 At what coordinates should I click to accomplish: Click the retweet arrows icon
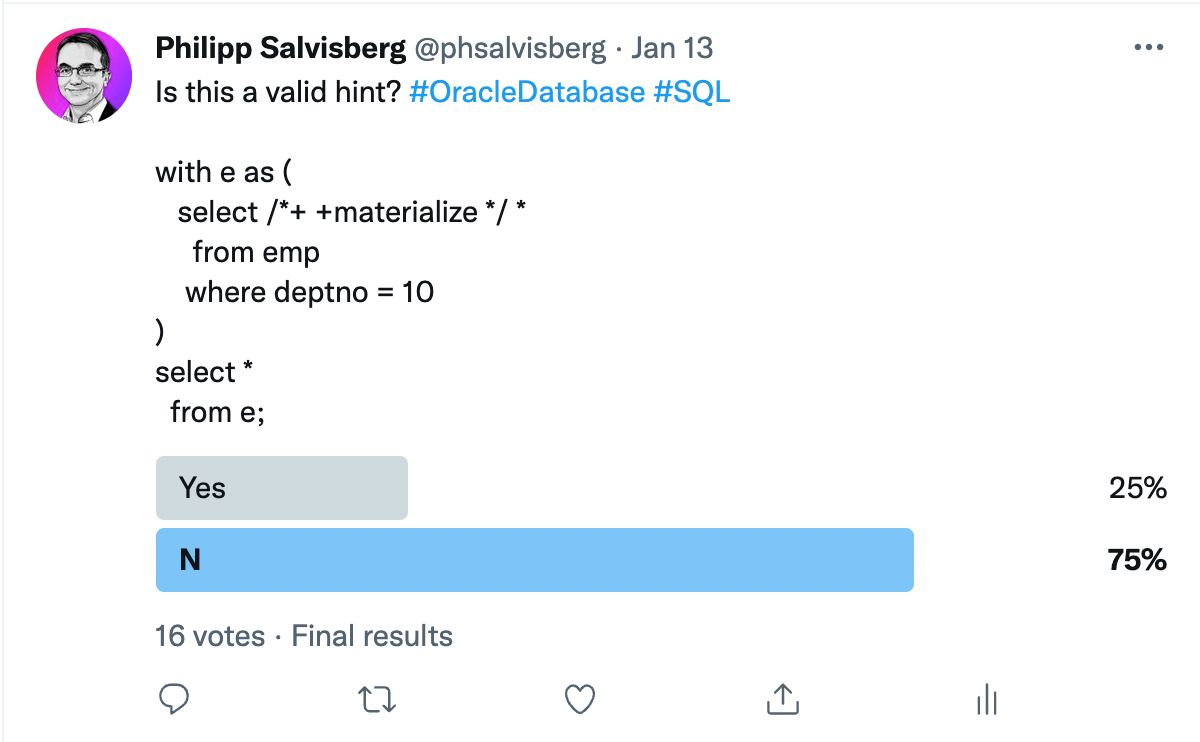(377, 699)
